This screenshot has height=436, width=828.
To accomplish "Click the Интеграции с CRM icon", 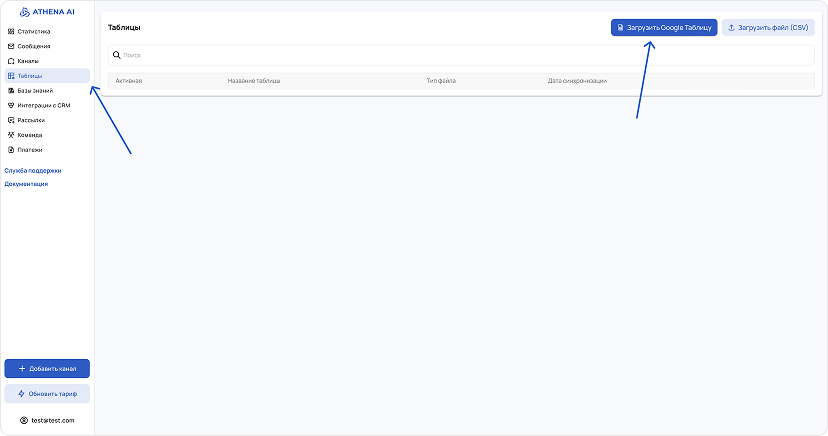I will point(11,105).
